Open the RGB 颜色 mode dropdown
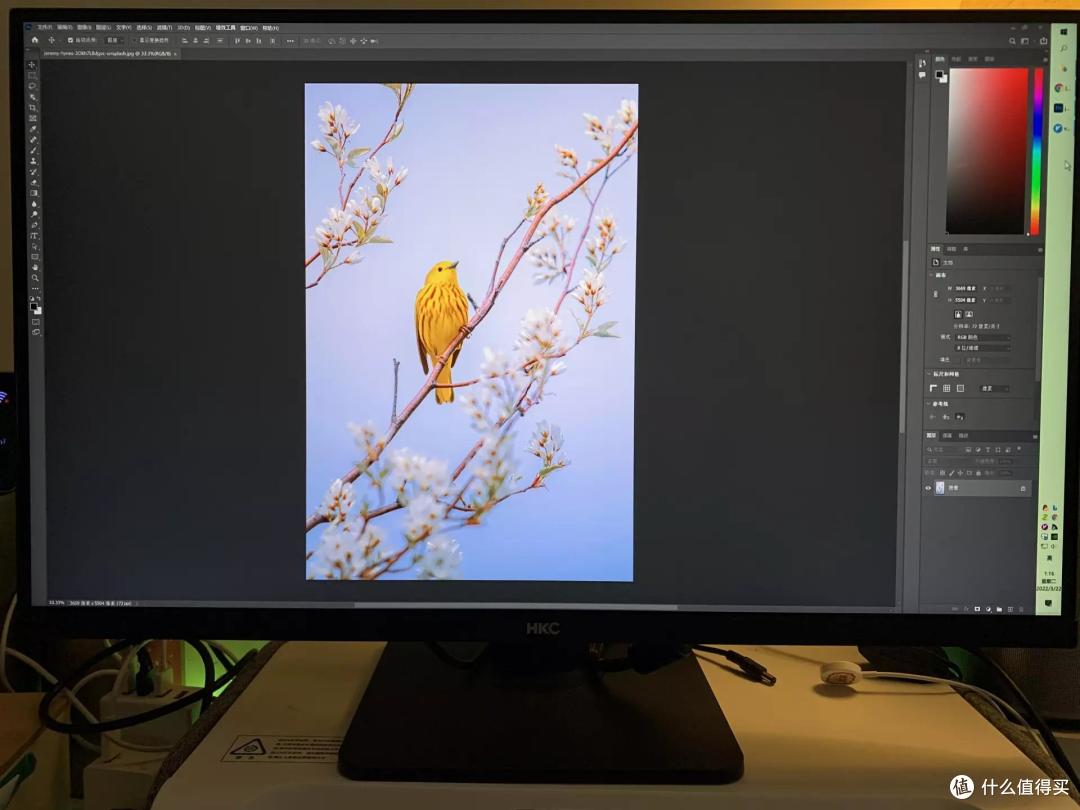 click(983, 338)
